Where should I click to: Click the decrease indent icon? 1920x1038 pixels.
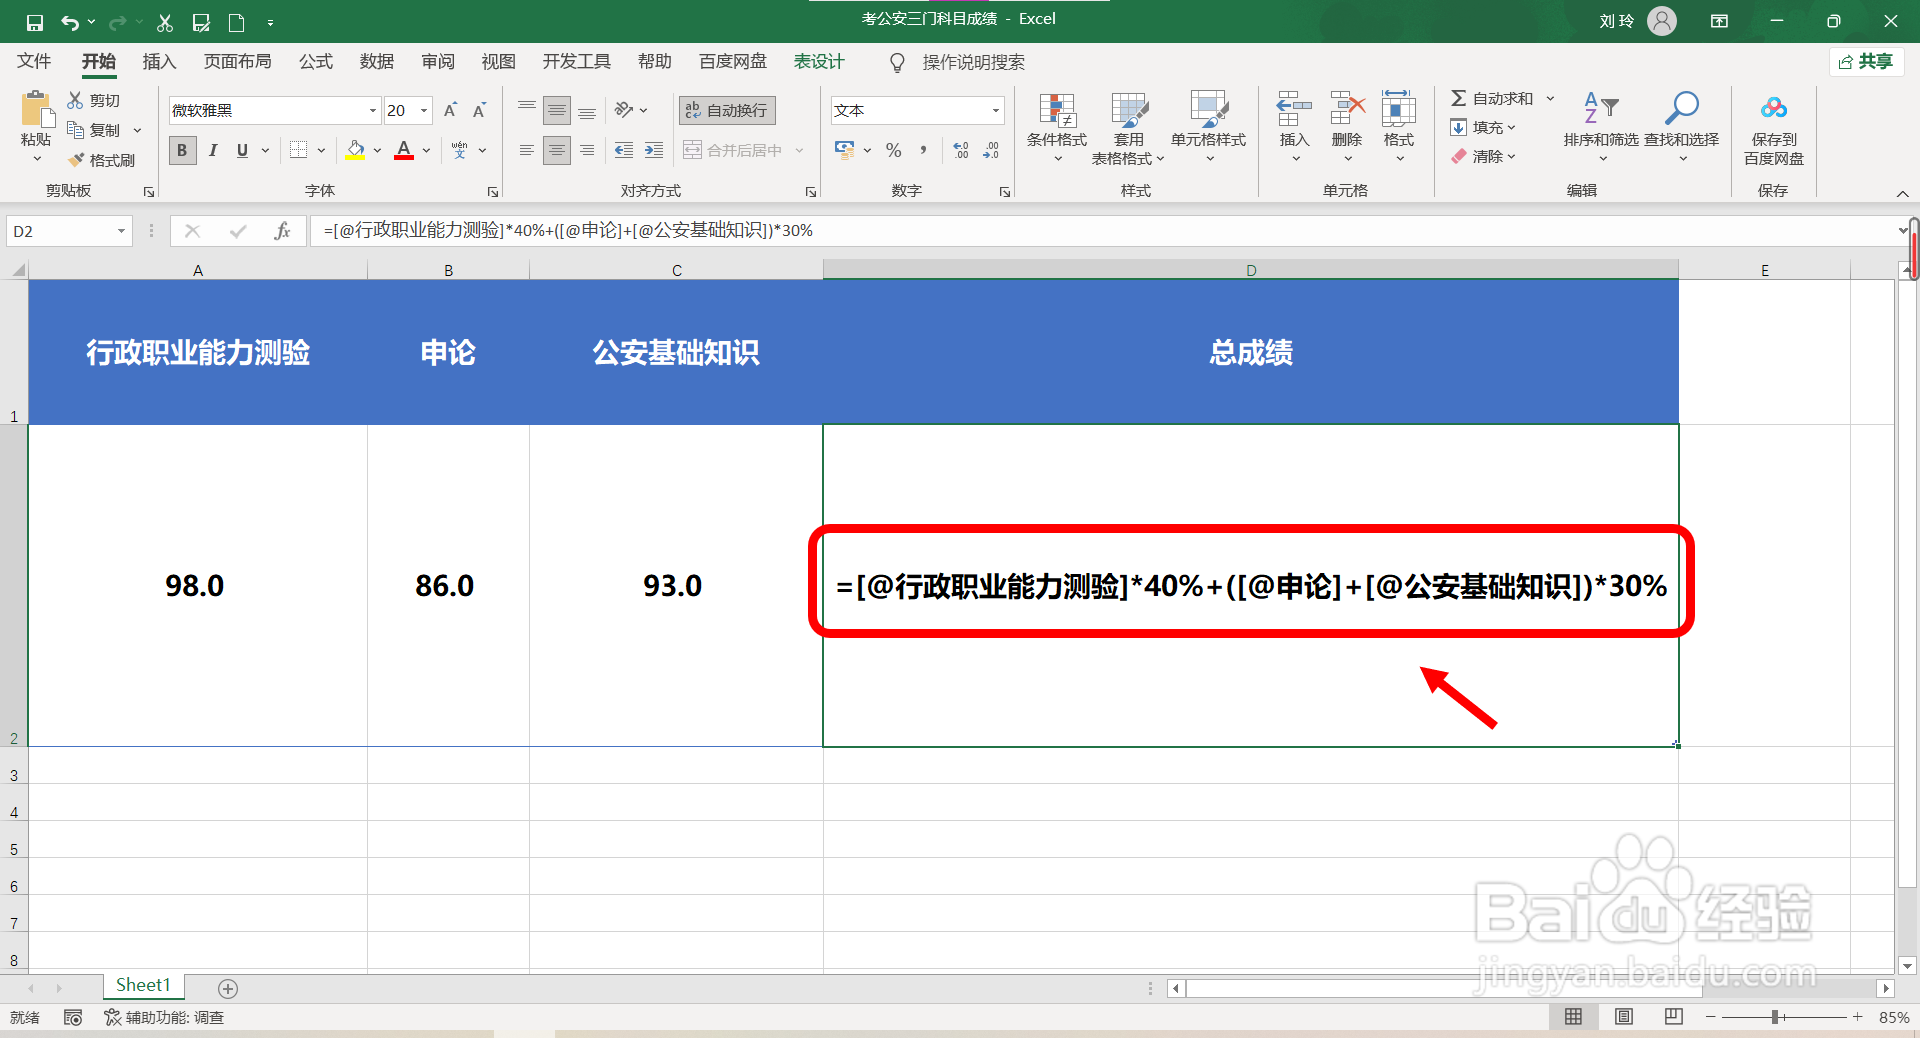(x=624, y=150)
